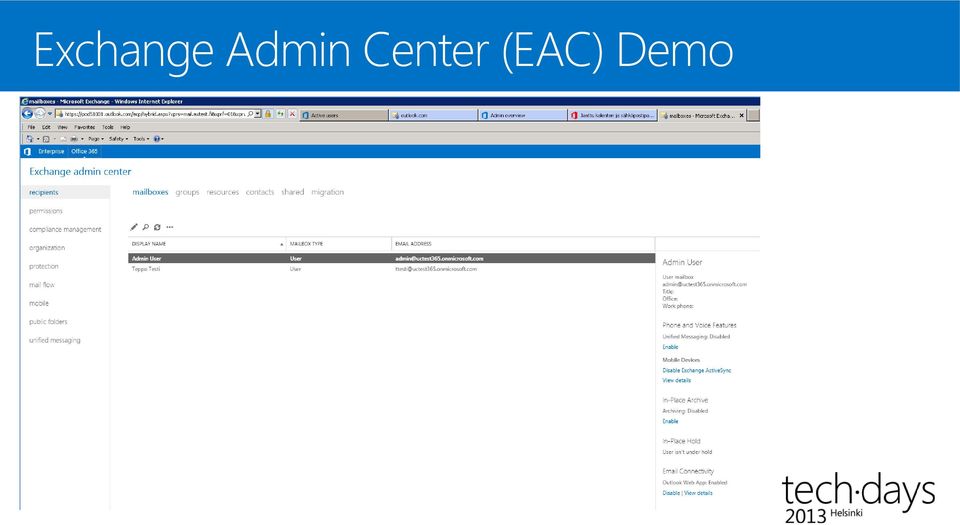The image size is (960, 525).
Task: Open the protection section in the sidebar
Action: [43, 266]
